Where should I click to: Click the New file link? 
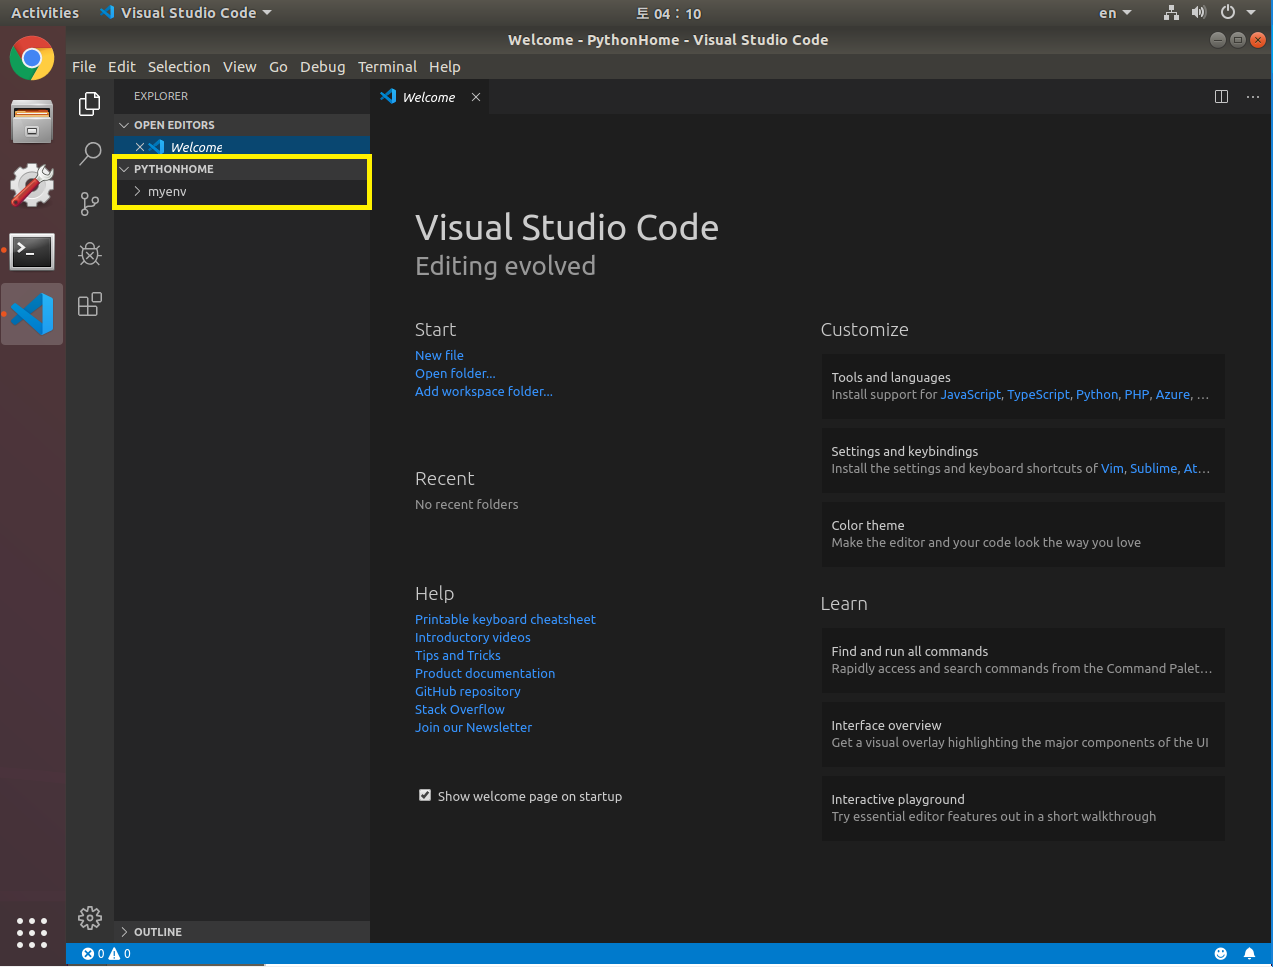point(439,355)
